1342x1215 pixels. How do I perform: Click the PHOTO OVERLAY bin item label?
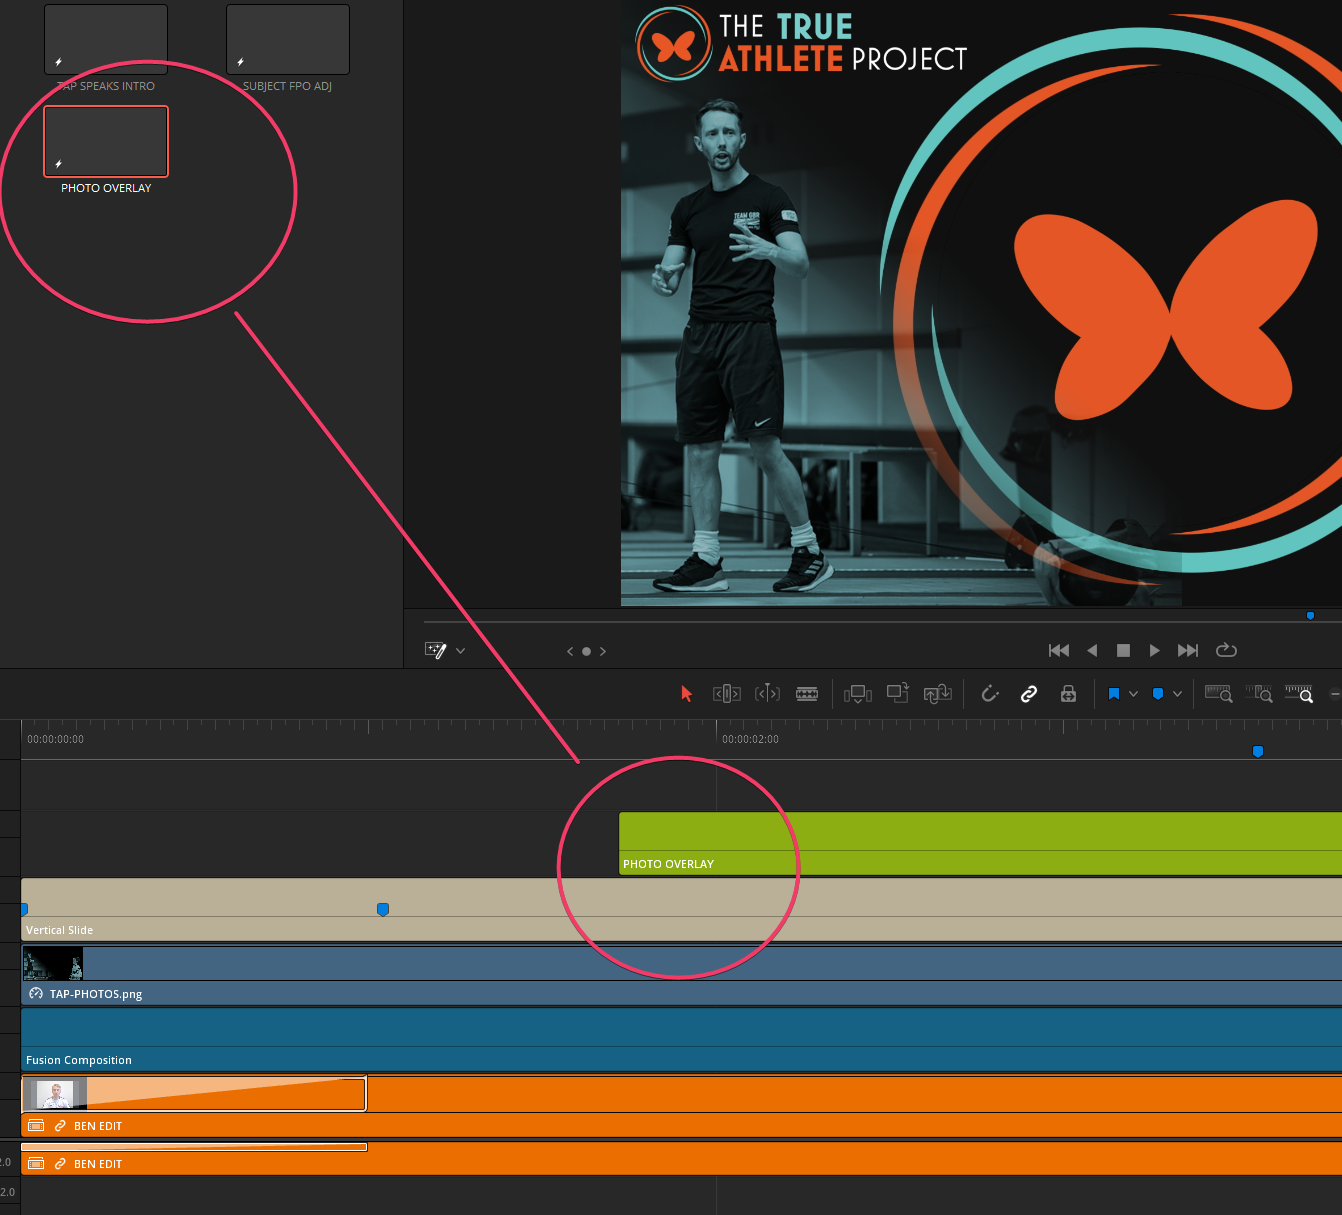point(106,188)
